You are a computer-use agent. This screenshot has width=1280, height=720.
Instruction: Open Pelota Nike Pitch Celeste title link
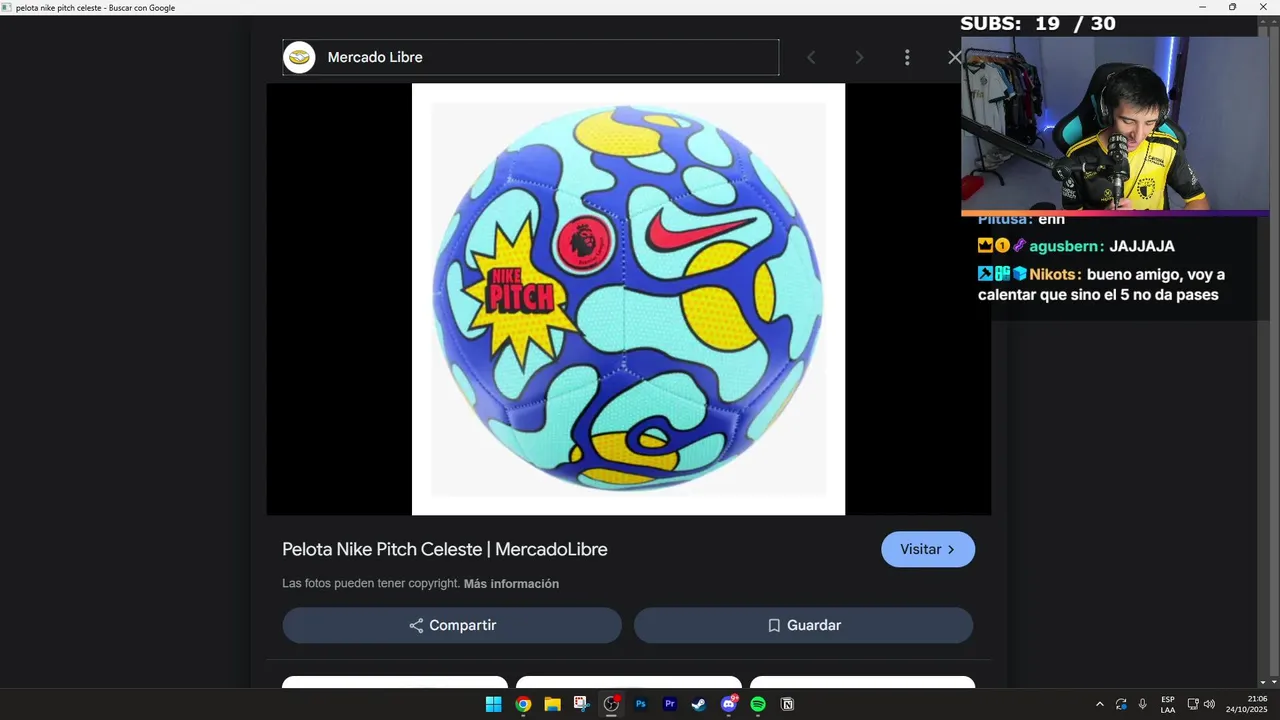point(445,549)
